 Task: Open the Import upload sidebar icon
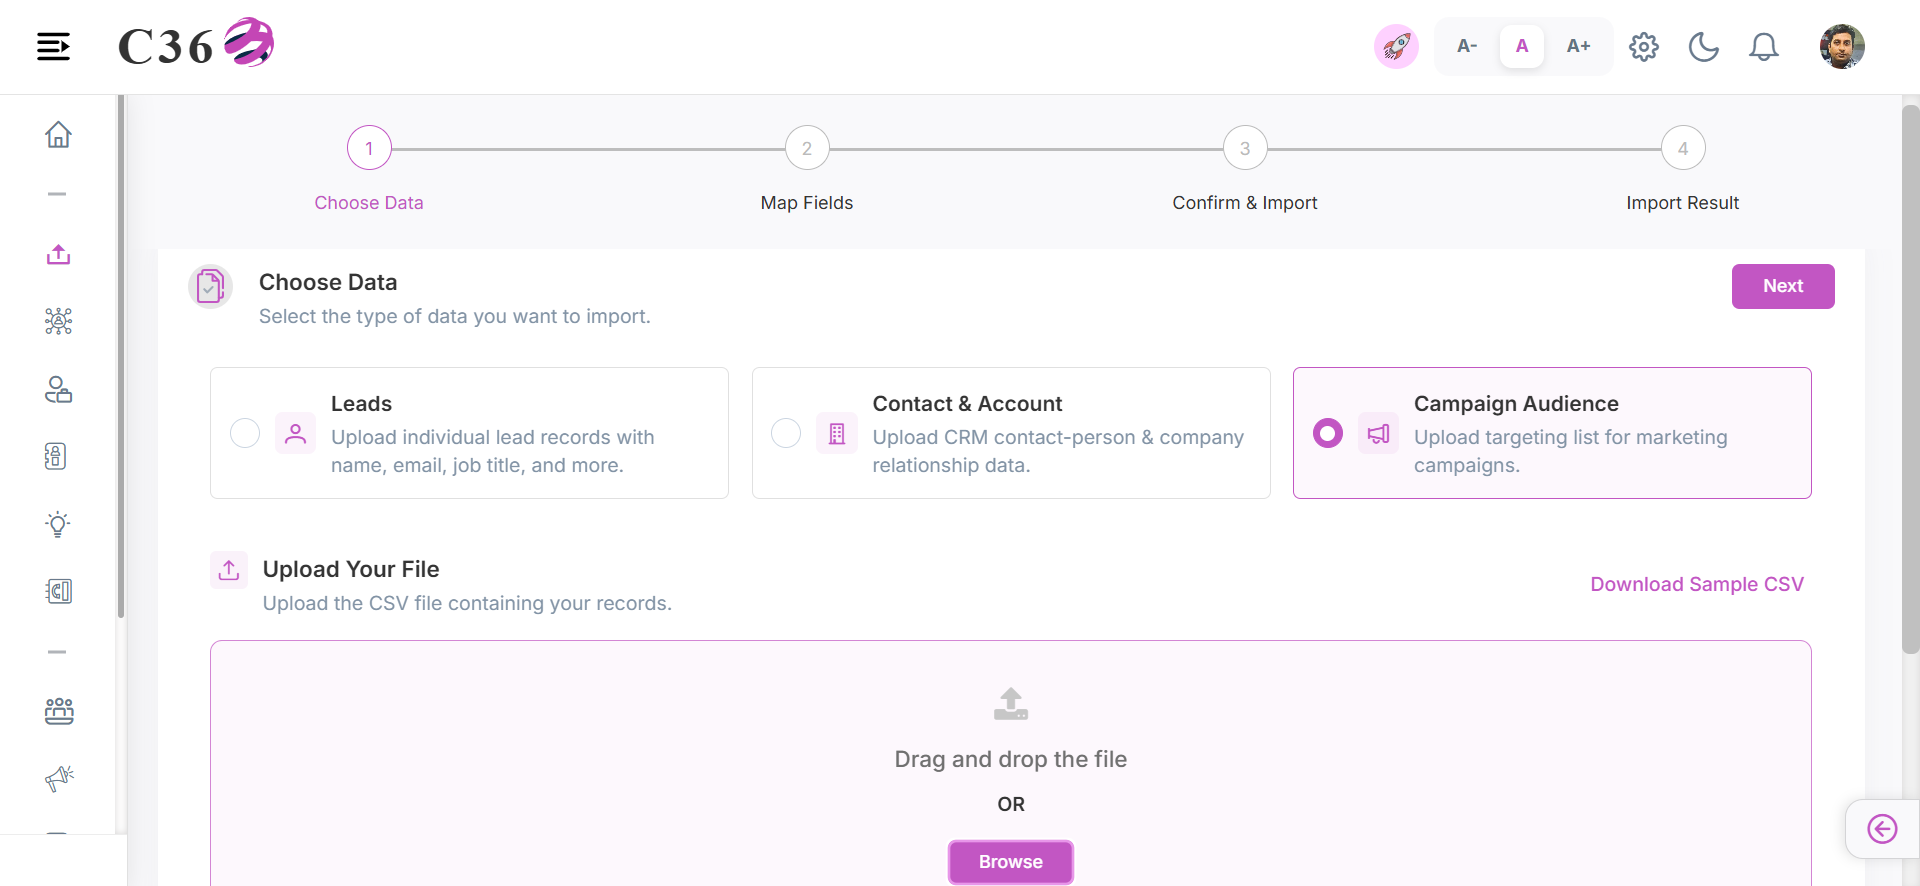(58, 254)
